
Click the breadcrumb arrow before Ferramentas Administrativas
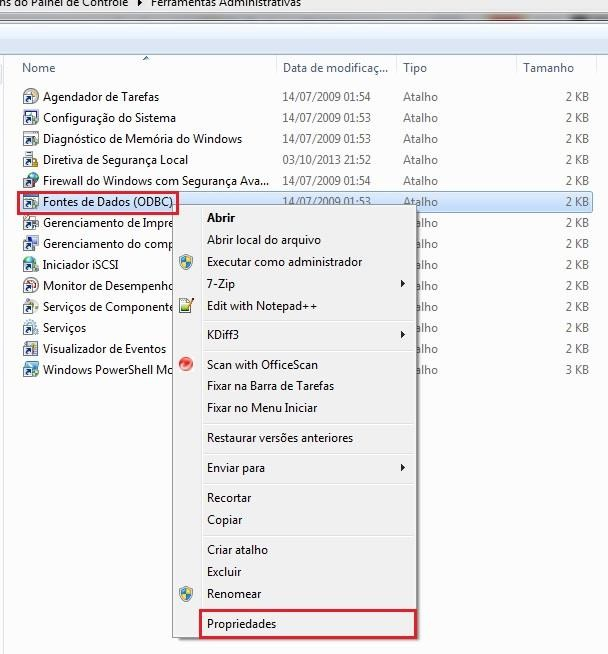[x=140, y=3]
